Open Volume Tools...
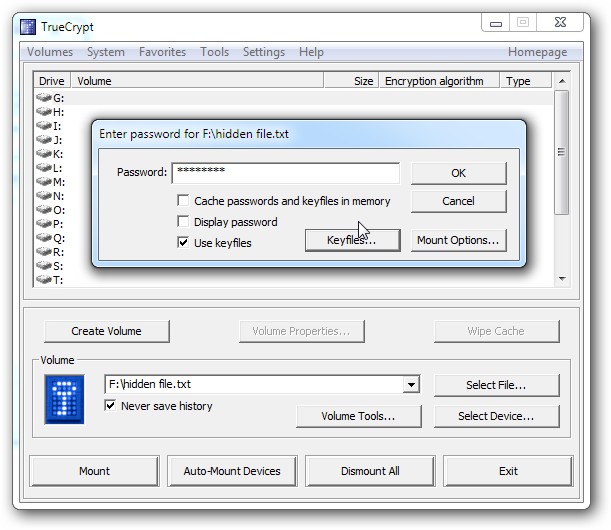Image resolution: width=611 pixels, height=530 pixels. (358, 416)
